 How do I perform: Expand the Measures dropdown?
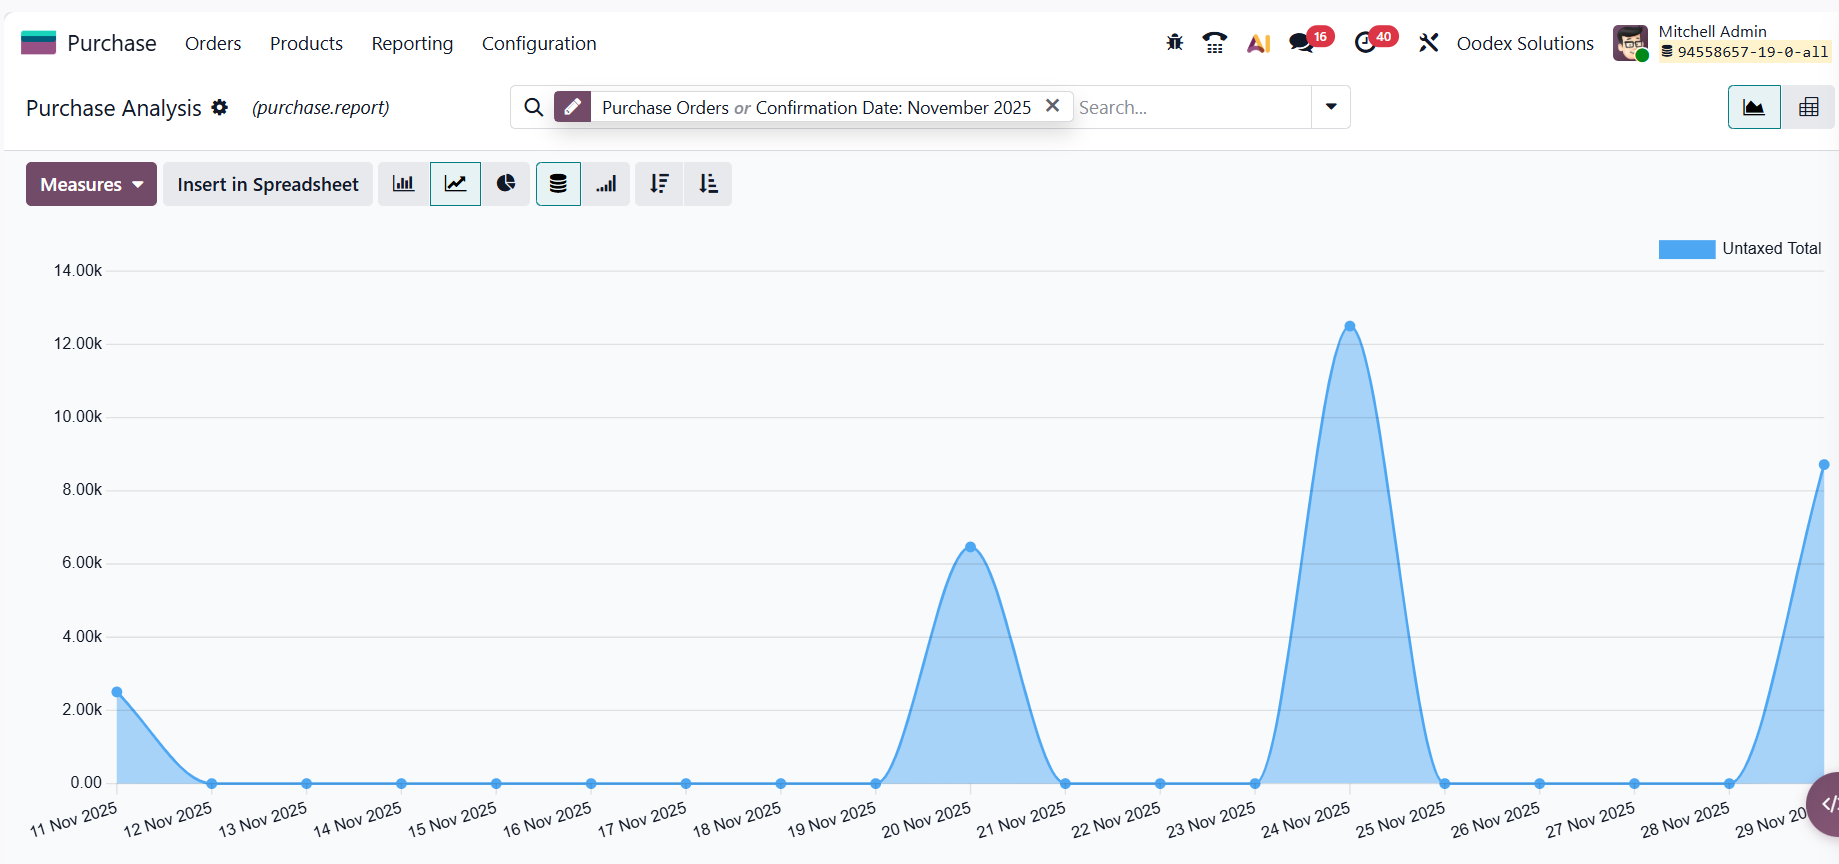pyautogui.click(x=91, y=184)
